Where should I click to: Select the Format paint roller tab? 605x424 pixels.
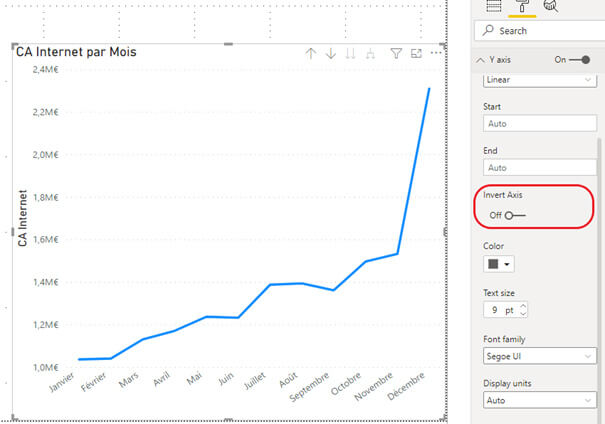(522, 6)
